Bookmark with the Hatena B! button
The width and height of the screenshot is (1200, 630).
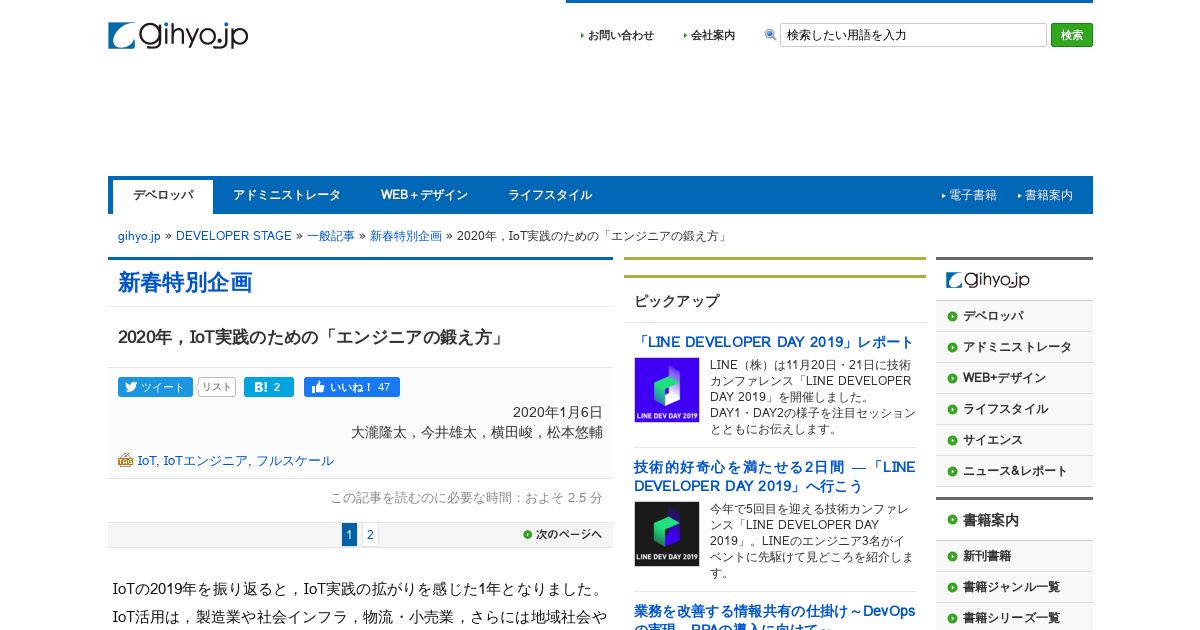(269, 387)
